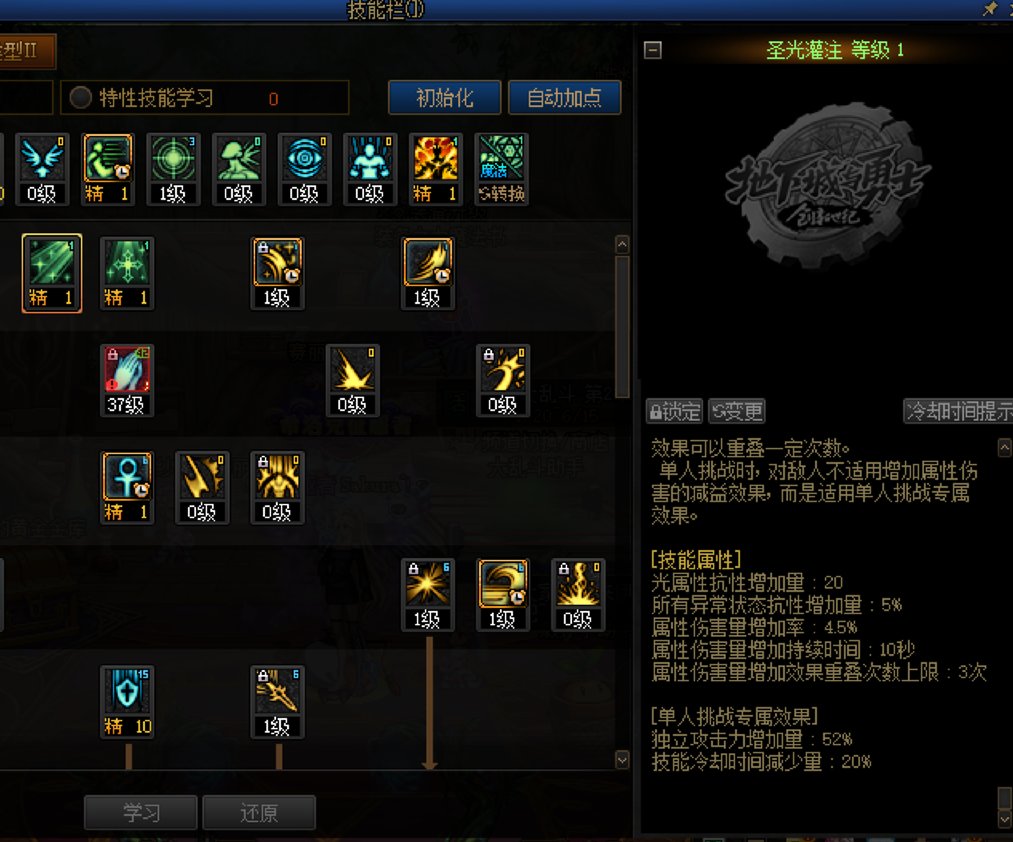Click the 初始化 reset button
1013x842 pixels.
444,98
